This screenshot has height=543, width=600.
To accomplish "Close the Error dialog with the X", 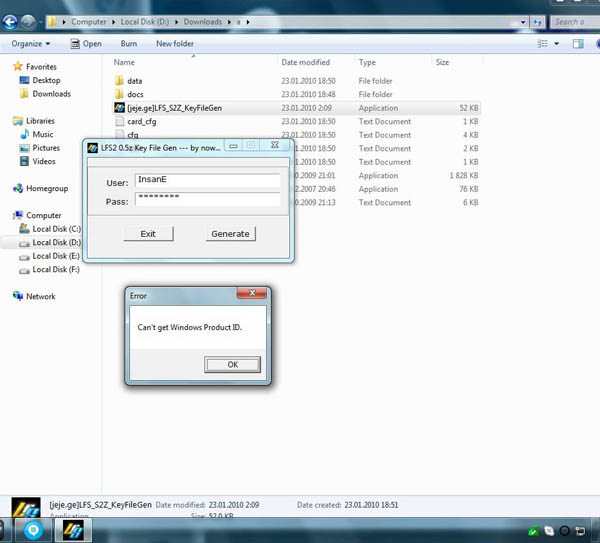I will click(x=252, y=293).
